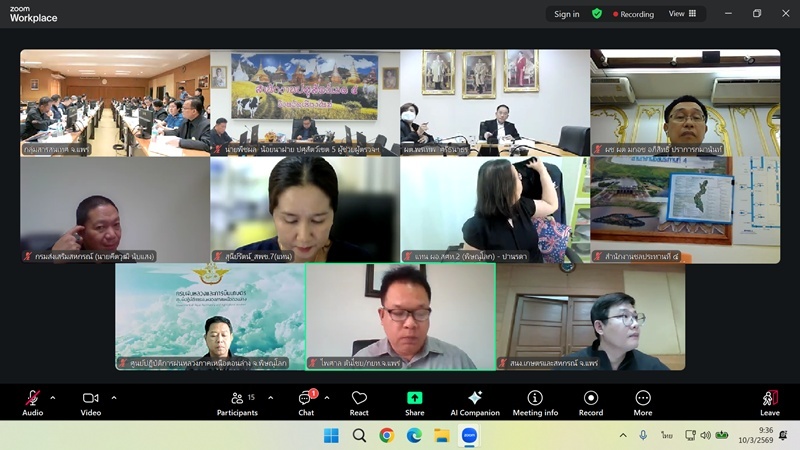Viewport: 800px width, 450px height.
Task: Click the green encryption shield icon
Action: tap(597, 14)
